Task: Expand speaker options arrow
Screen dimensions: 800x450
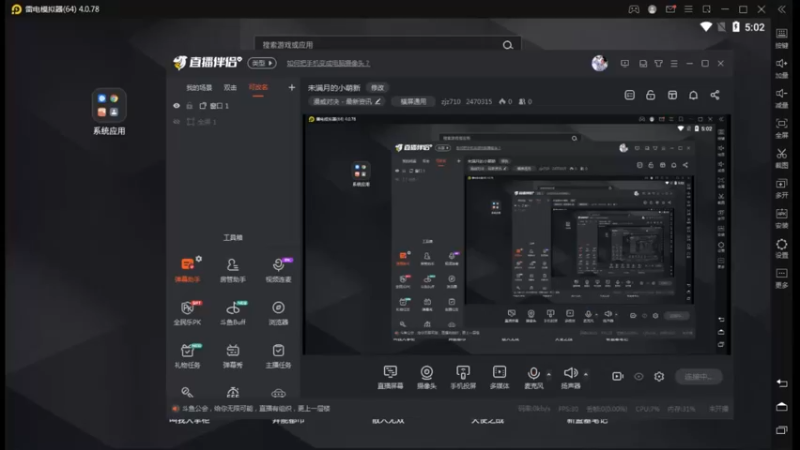Action: point(586,374)
